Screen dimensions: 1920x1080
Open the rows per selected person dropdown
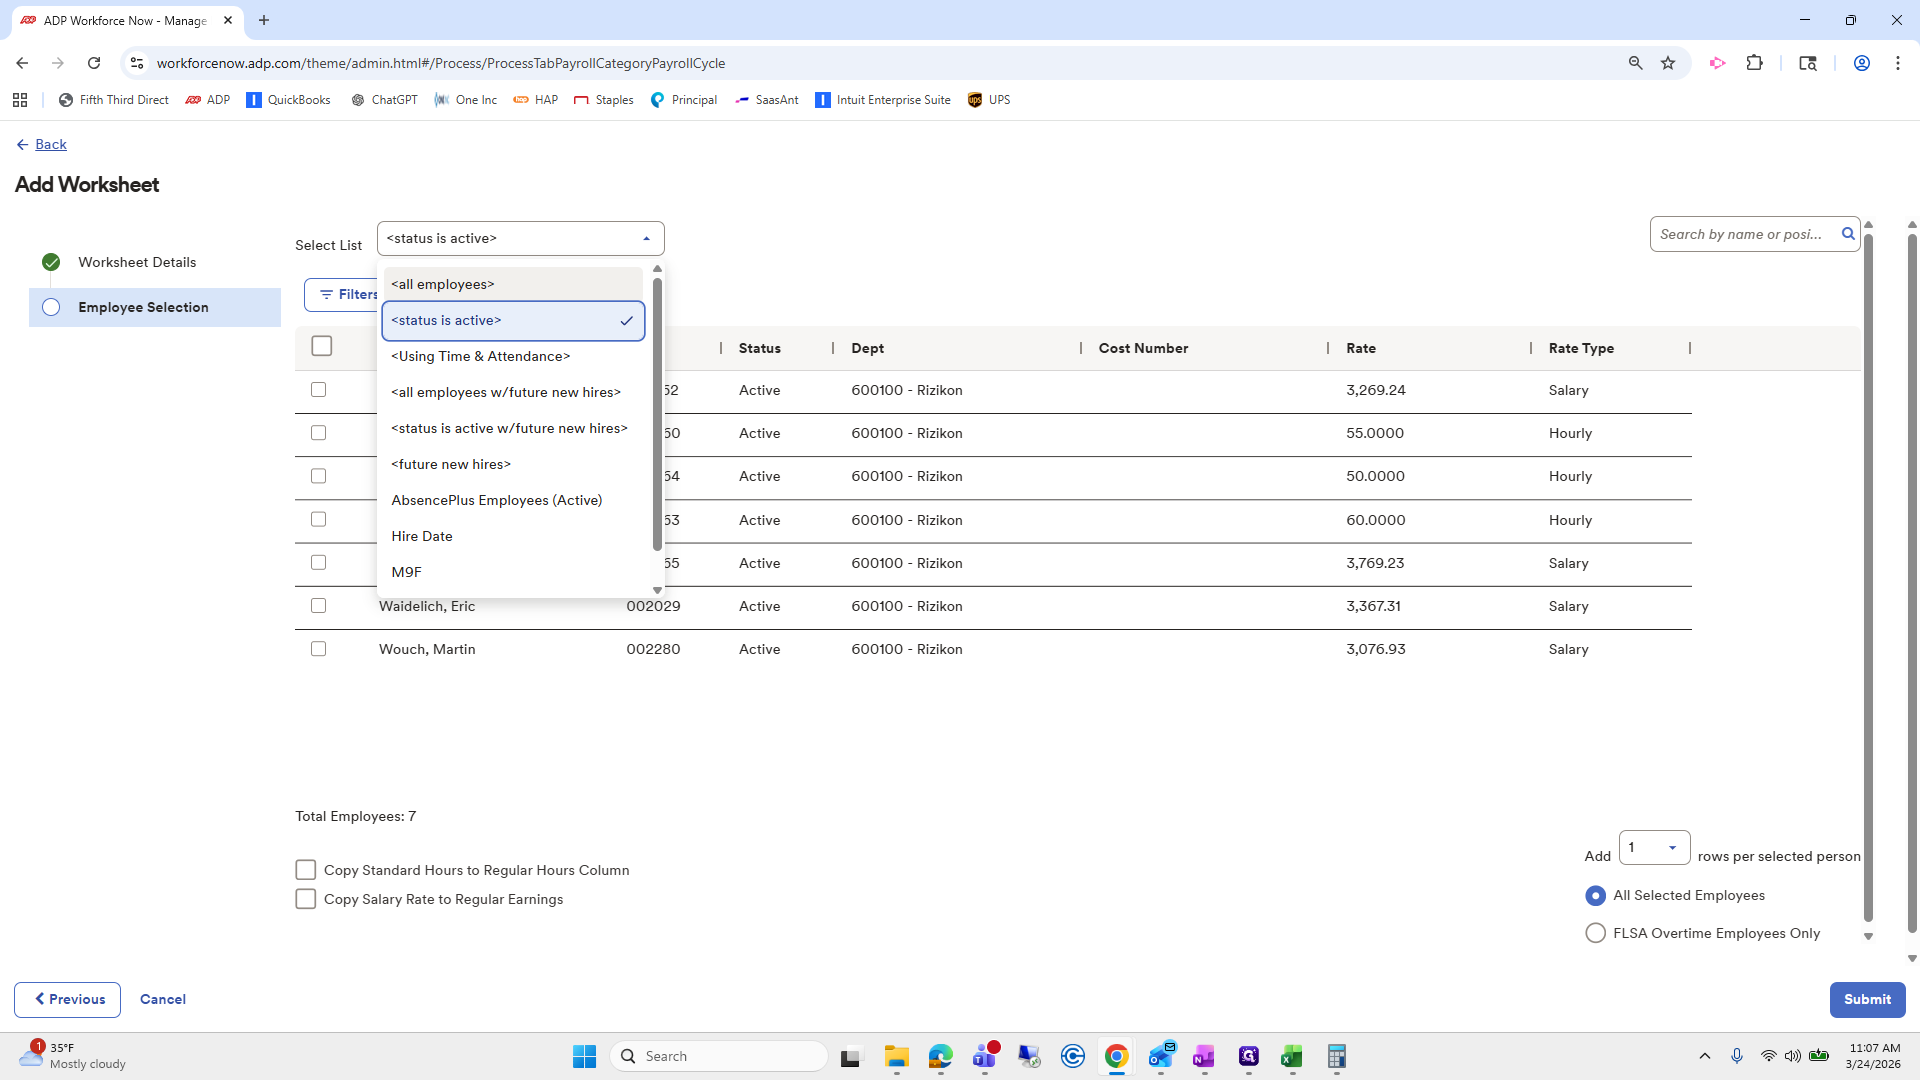point(1654,847)
